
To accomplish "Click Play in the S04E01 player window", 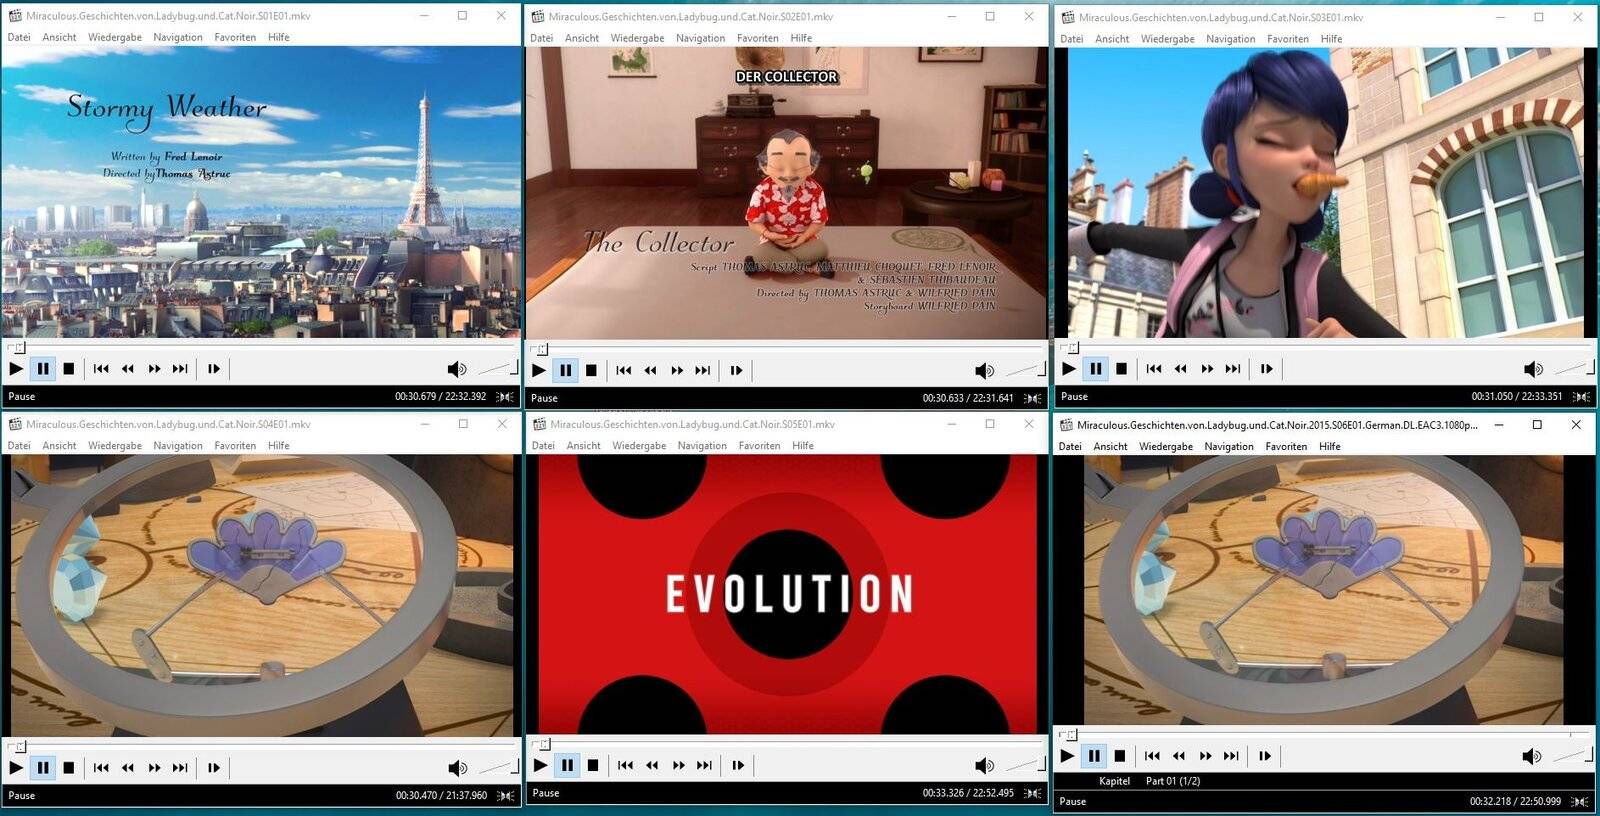I will coord(16,768).
